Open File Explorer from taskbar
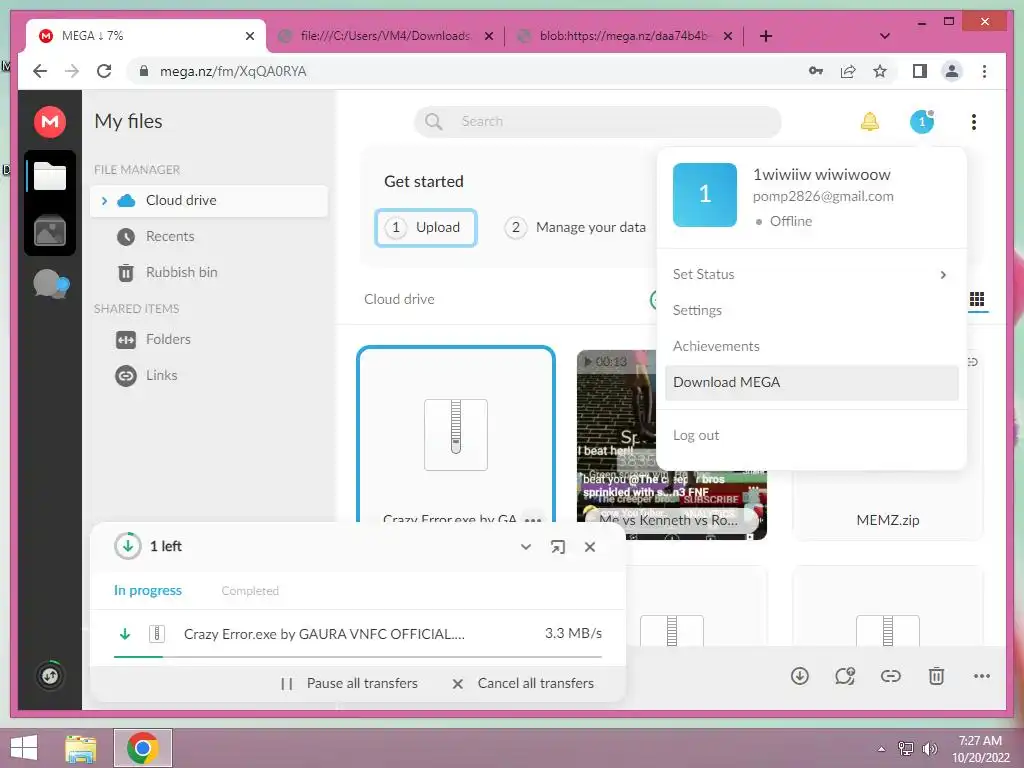This screenshot has height=768, width=1024. pos(81,748)
